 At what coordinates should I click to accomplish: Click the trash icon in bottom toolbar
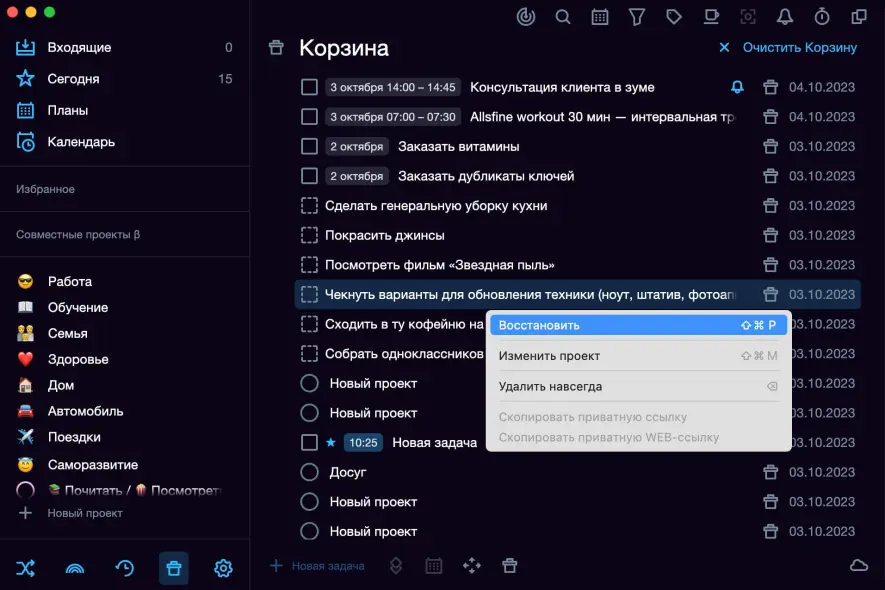(x=510, y=566)
